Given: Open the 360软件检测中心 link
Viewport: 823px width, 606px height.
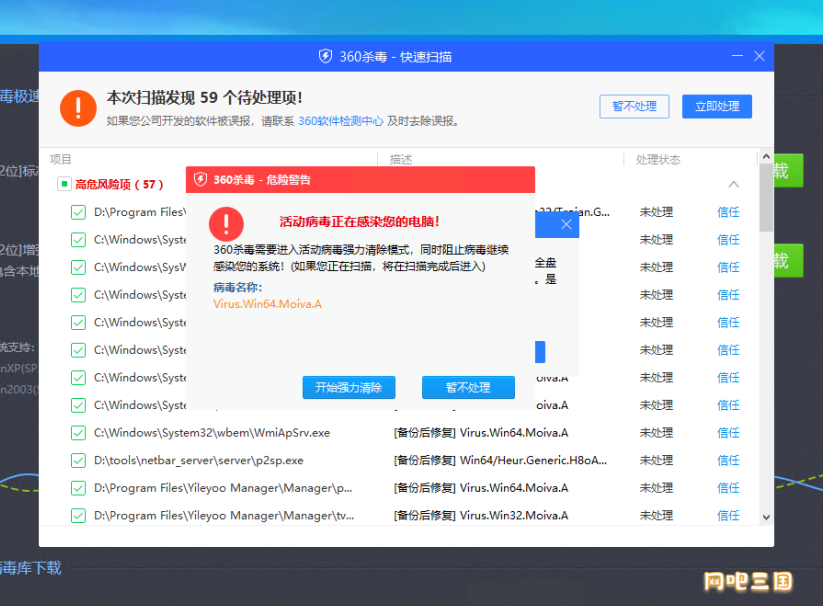Looking at the screenshot, I should pos(341,121).
